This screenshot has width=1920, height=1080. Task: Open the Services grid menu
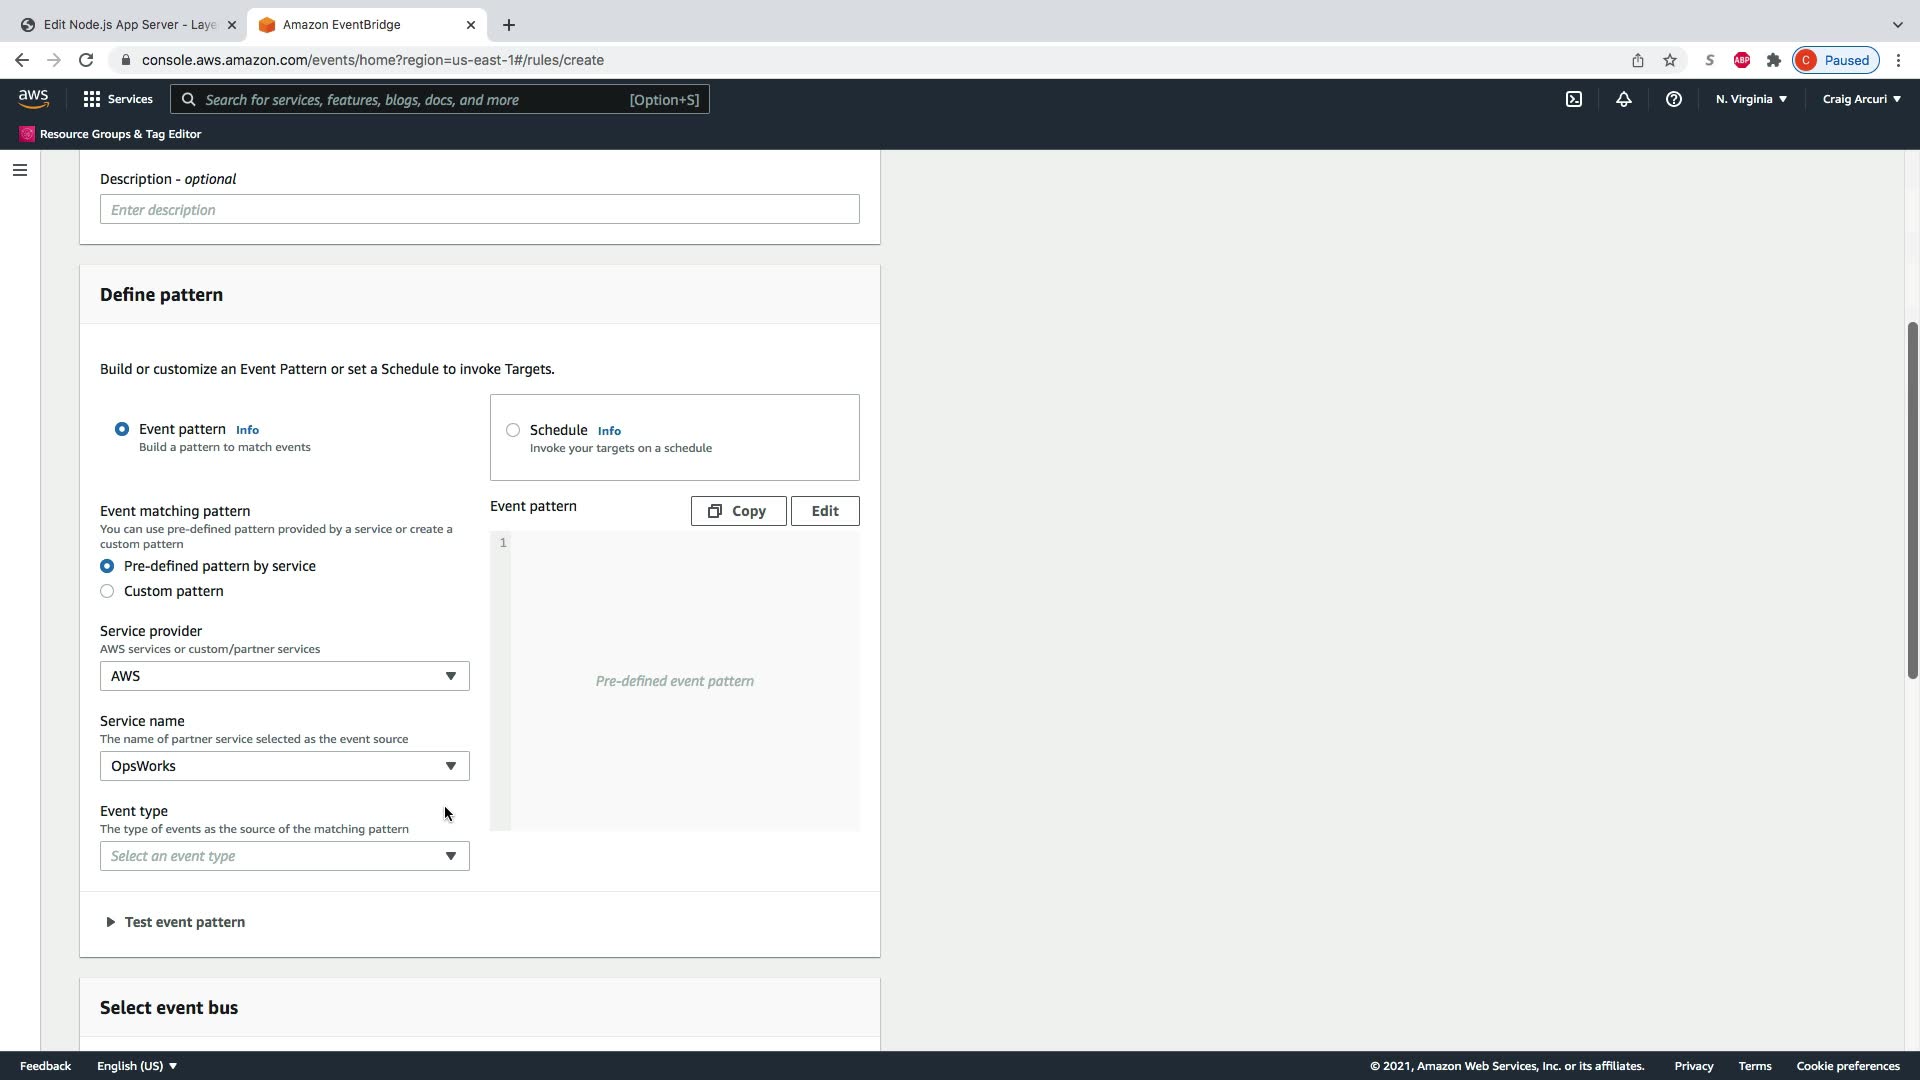[x=117, y=99]
